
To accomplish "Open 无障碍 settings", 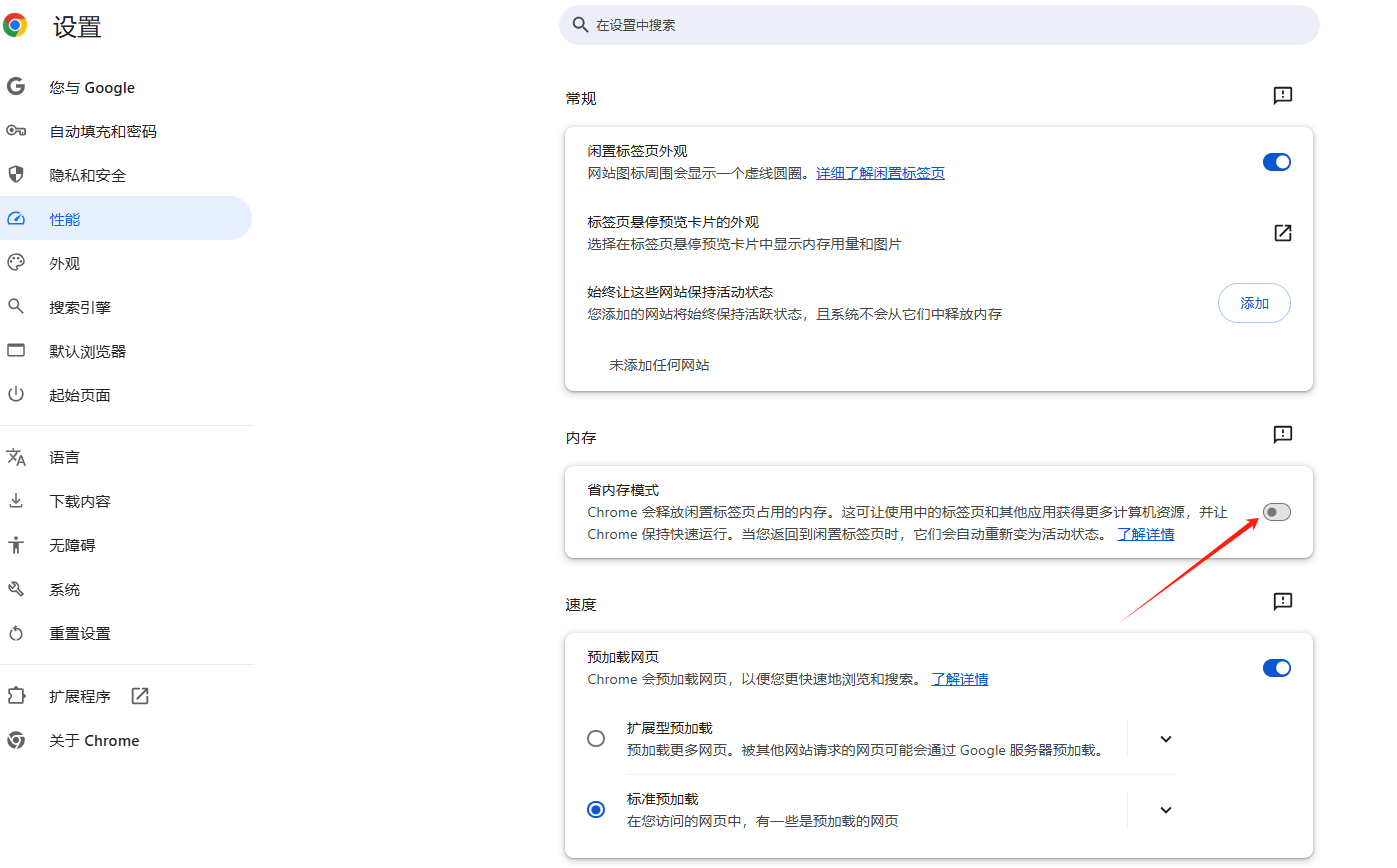I will tap(126, 545).
